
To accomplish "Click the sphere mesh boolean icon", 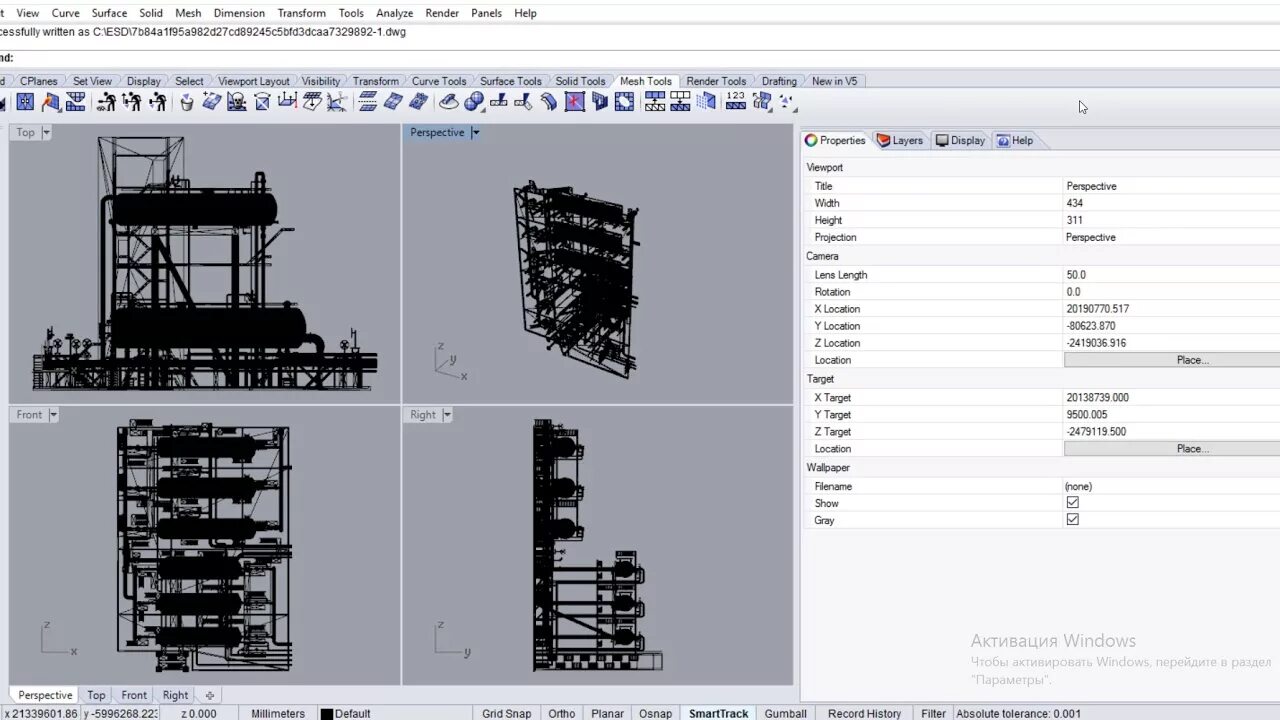I will coord(474,101).
